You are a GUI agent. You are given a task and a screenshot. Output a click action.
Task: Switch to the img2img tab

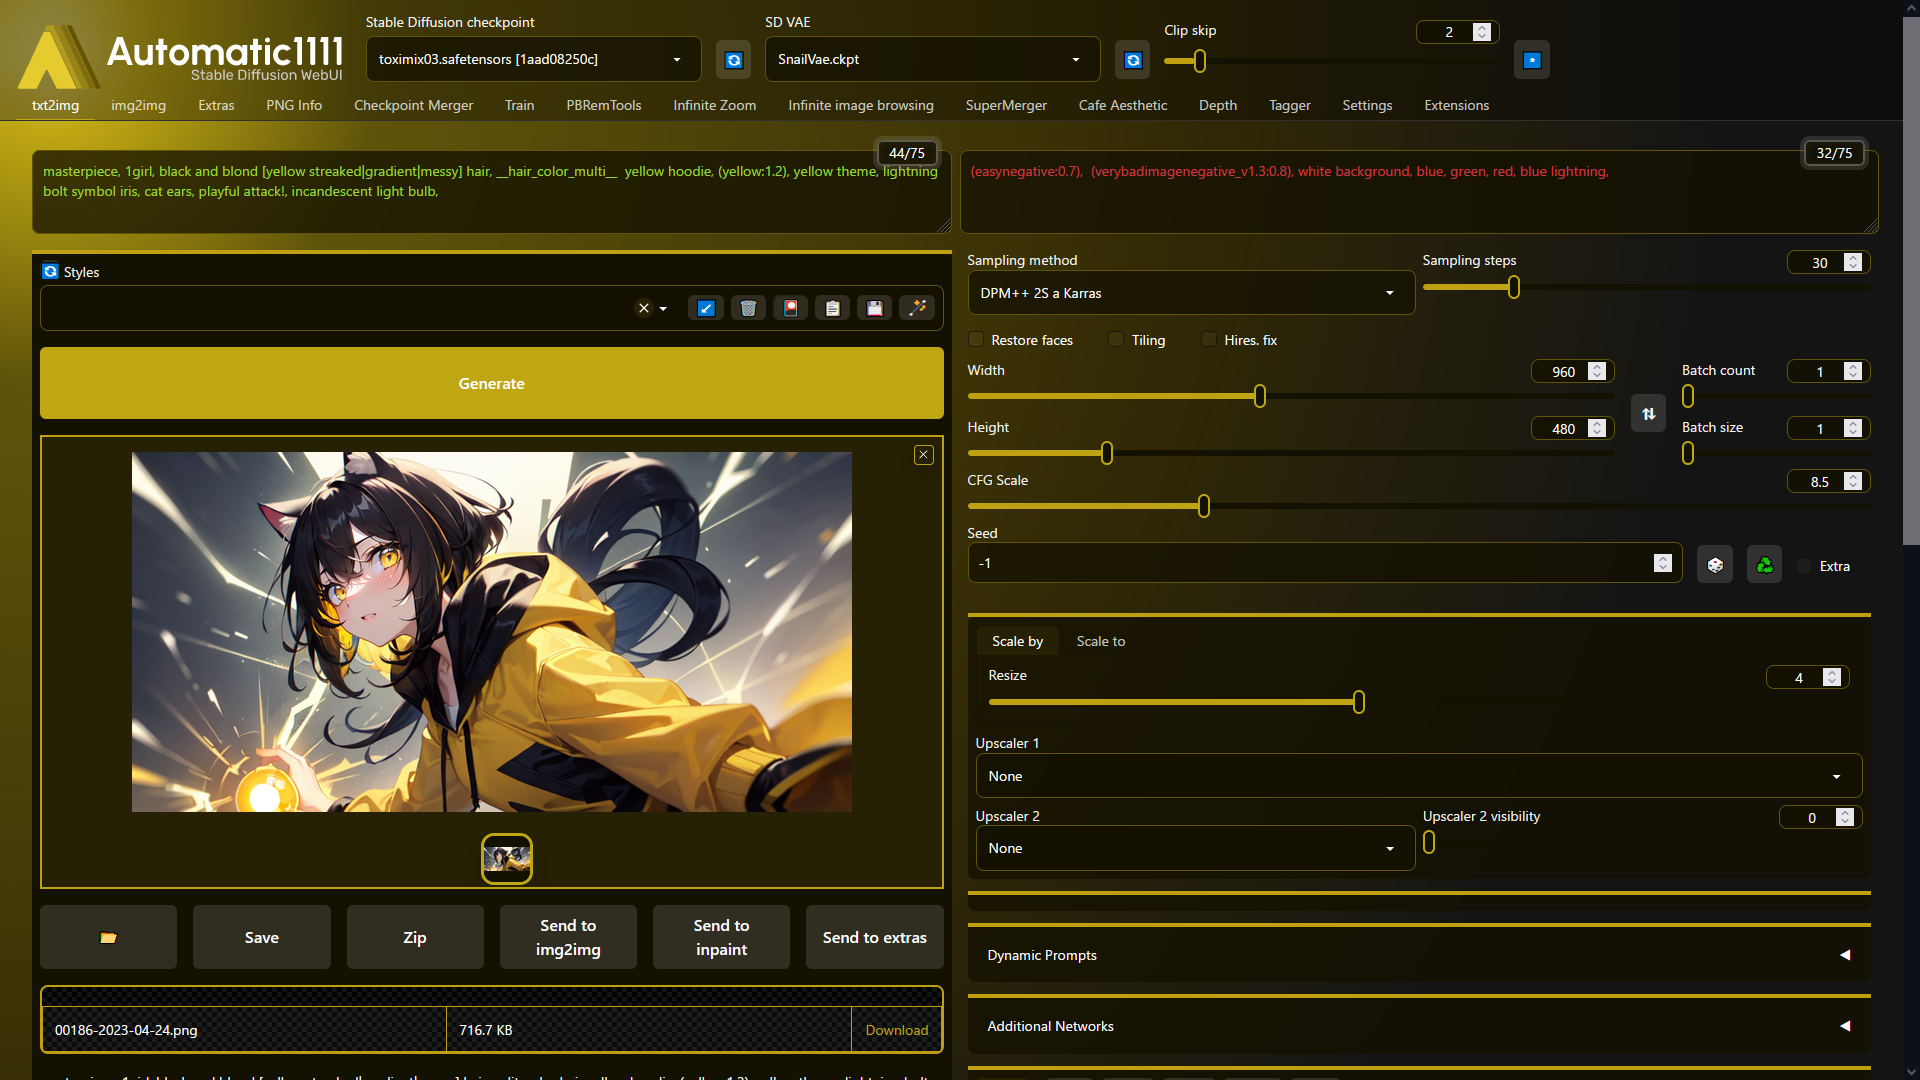click(x=138, y=105)
